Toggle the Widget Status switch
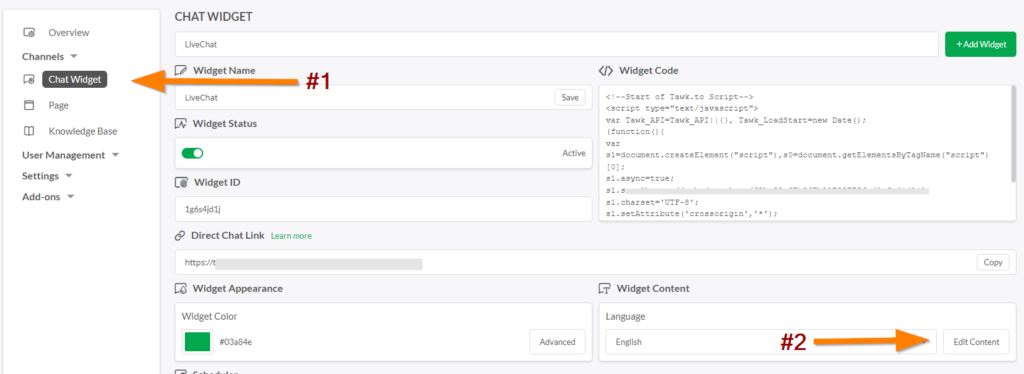This screenshot has width=1024, height=374. [193, 153]
